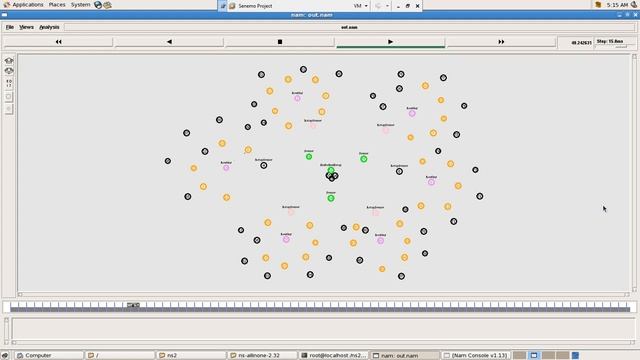Open the VM dropdown in the Senemo Project toolbar
The height and width of the screenshot is (360, 640).
click(360, 6)
